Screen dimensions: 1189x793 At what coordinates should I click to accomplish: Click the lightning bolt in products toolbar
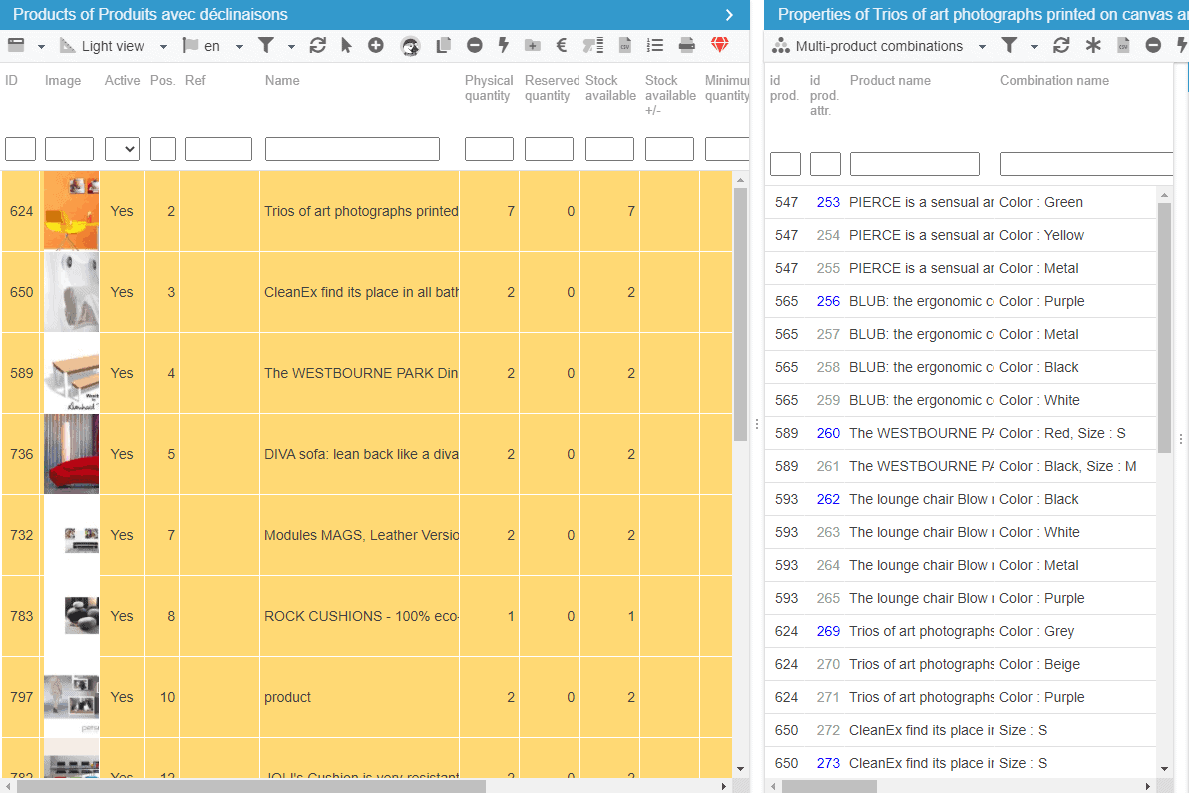point(503,46)
